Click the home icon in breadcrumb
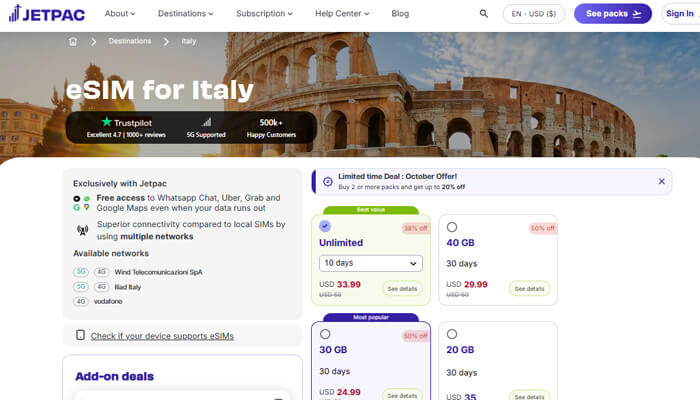Viewport: 700px width, 400px height. click(73, 42)
